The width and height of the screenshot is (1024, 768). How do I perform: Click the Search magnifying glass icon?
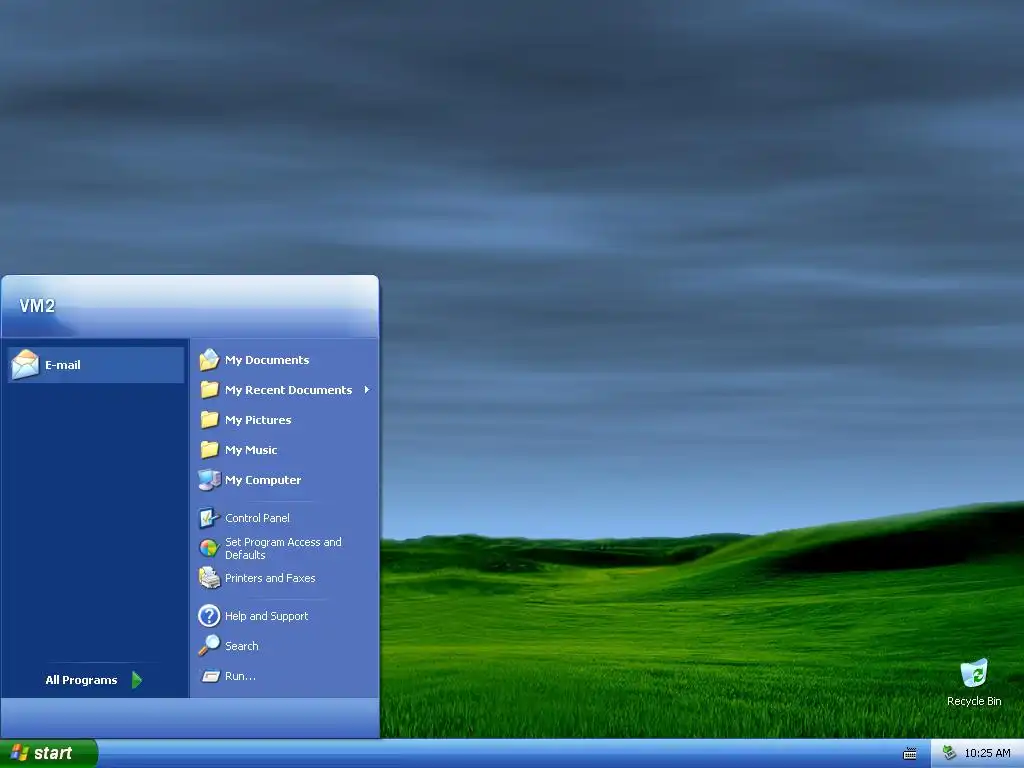click(x=209, y=646)
